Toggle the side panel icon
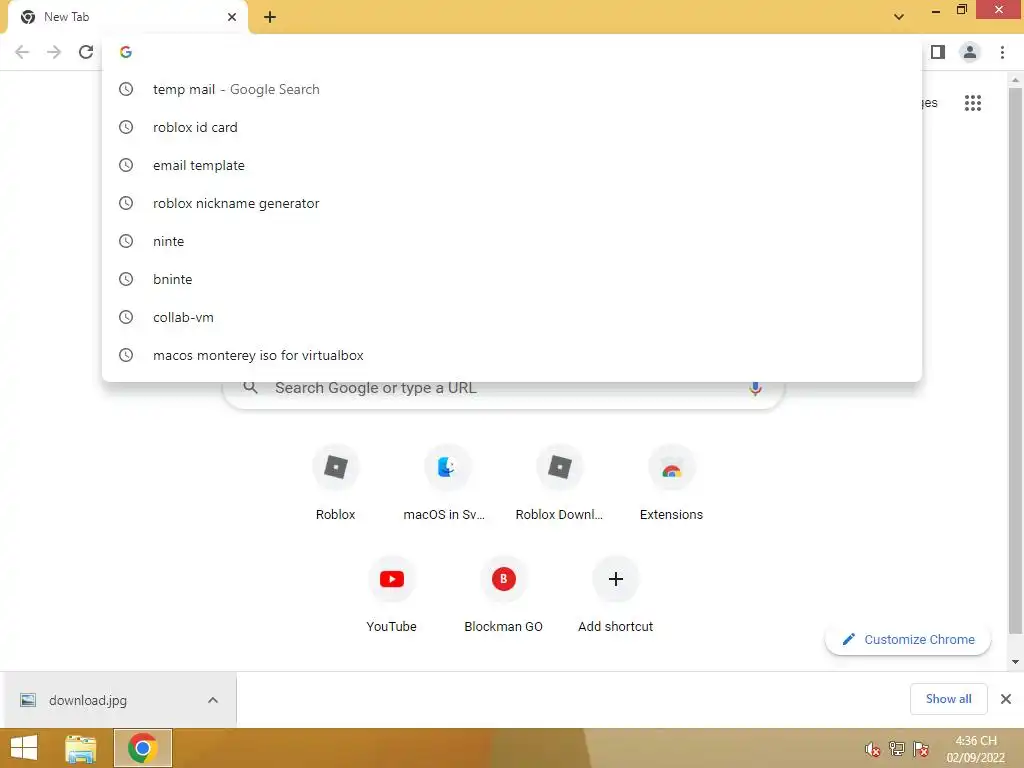Screen dimensions: 1024x768 pyautogui.click(x=938, y=52)
